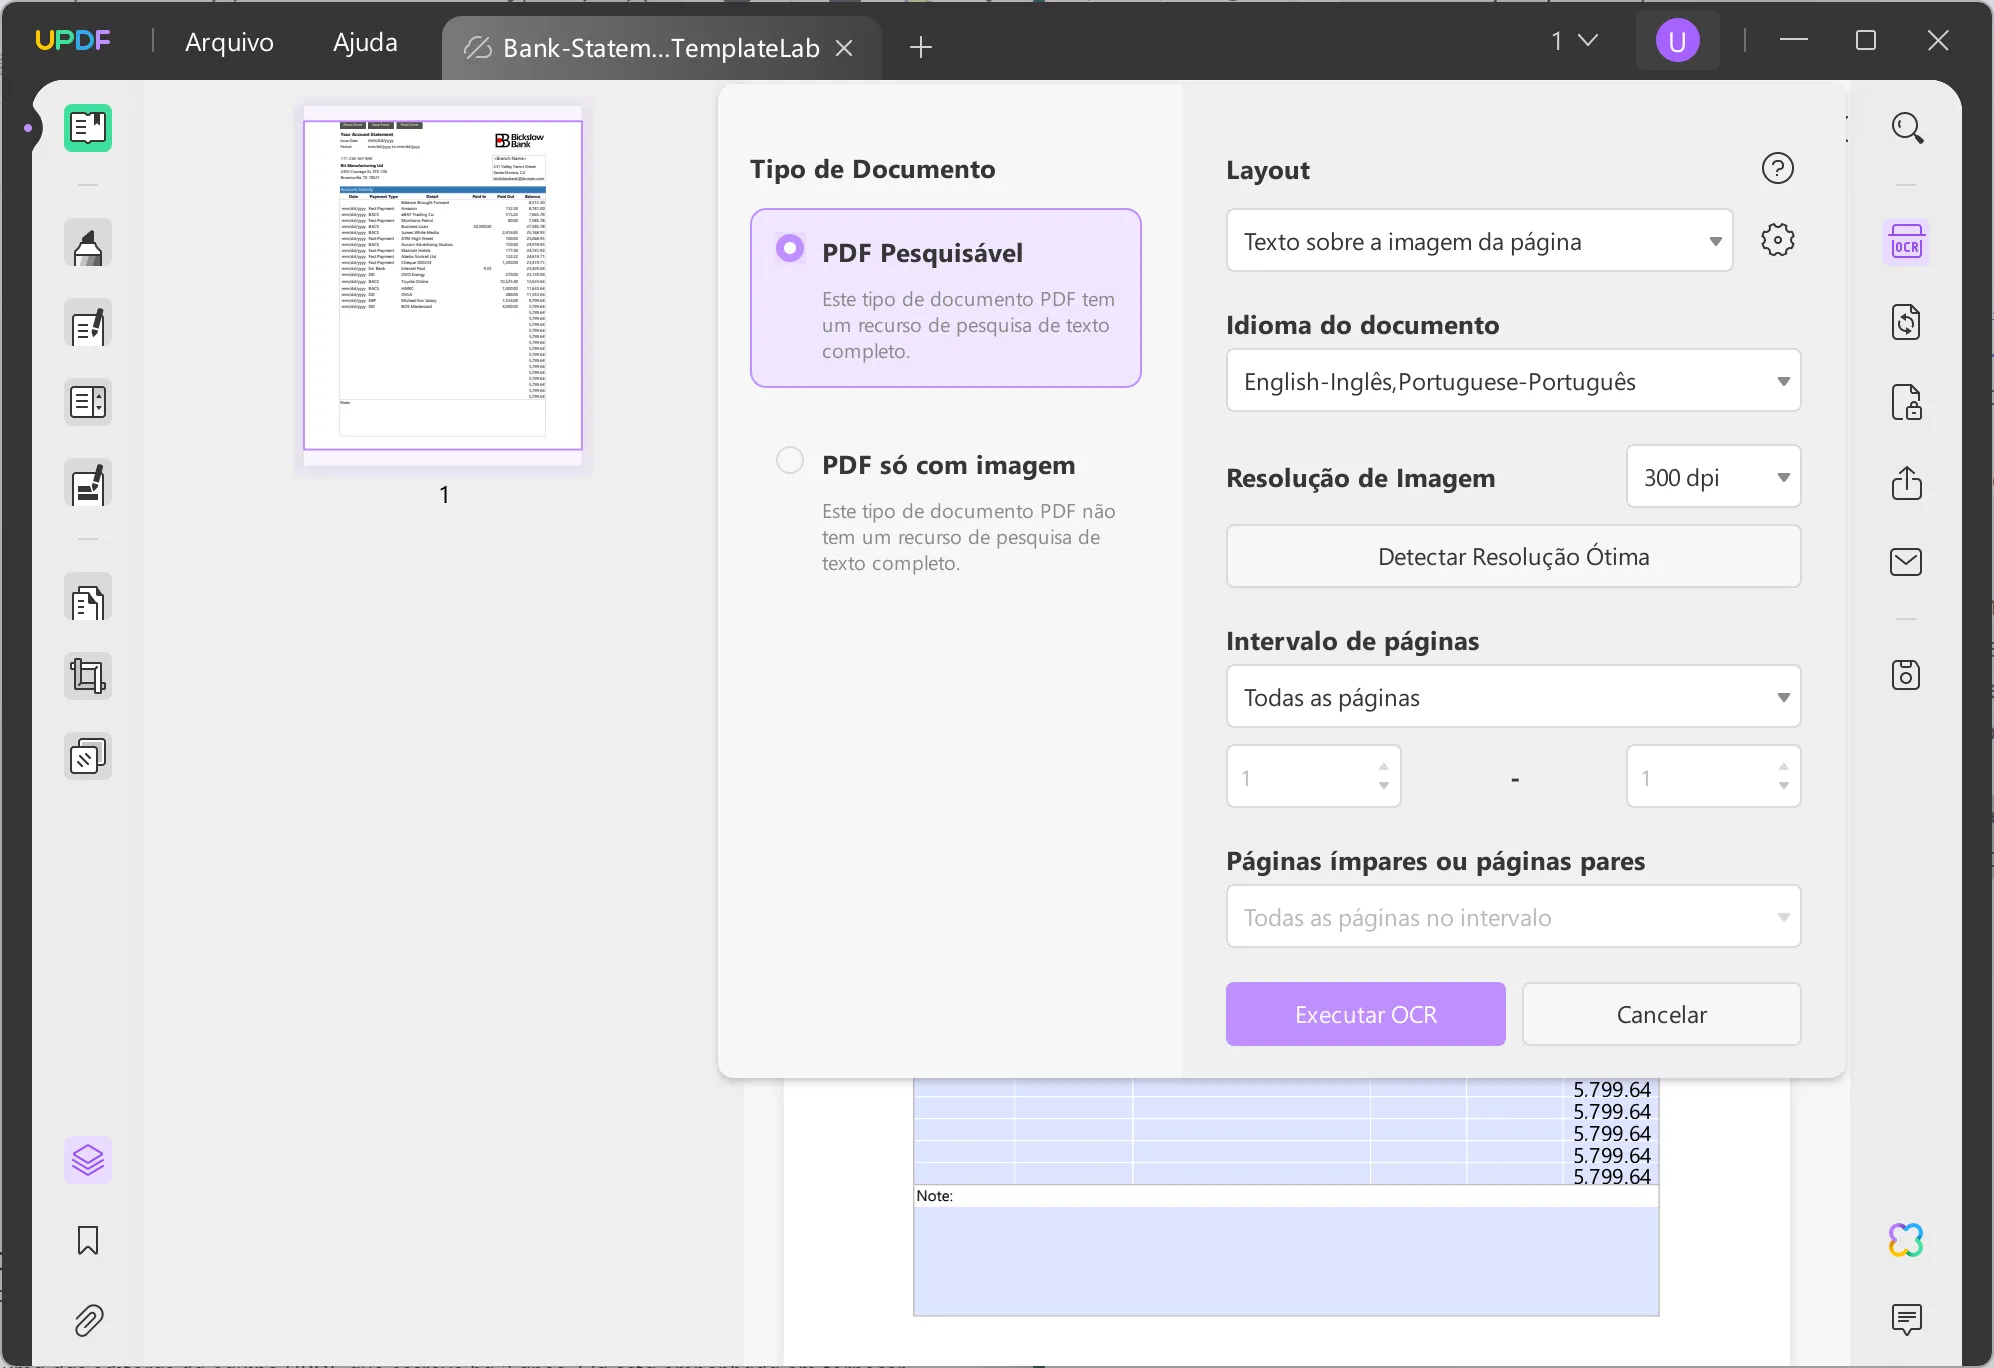
Task: Click the start page number field
Action: (x=1313, y=776)
